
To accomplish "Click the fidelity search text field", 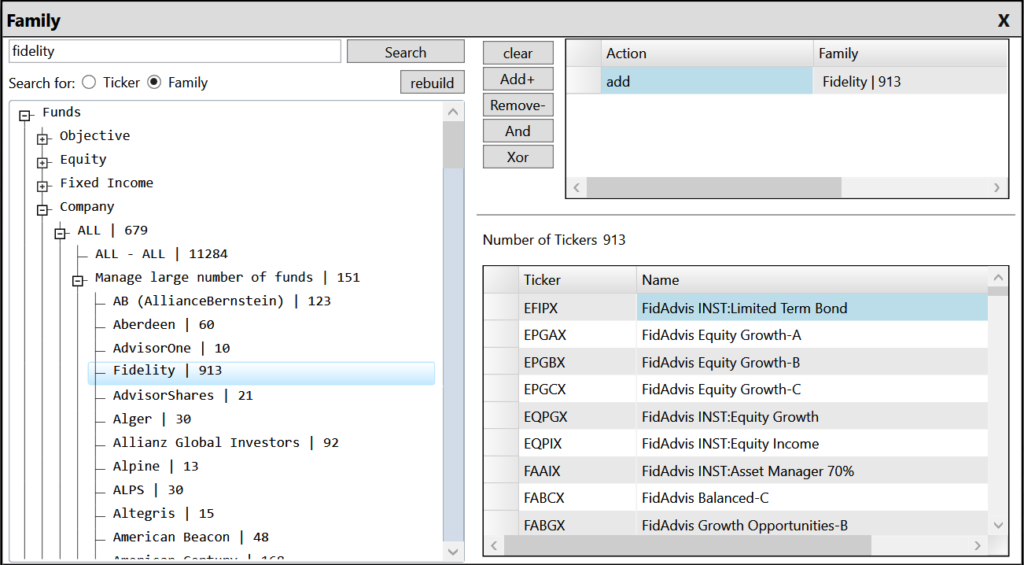I will 175,51.
